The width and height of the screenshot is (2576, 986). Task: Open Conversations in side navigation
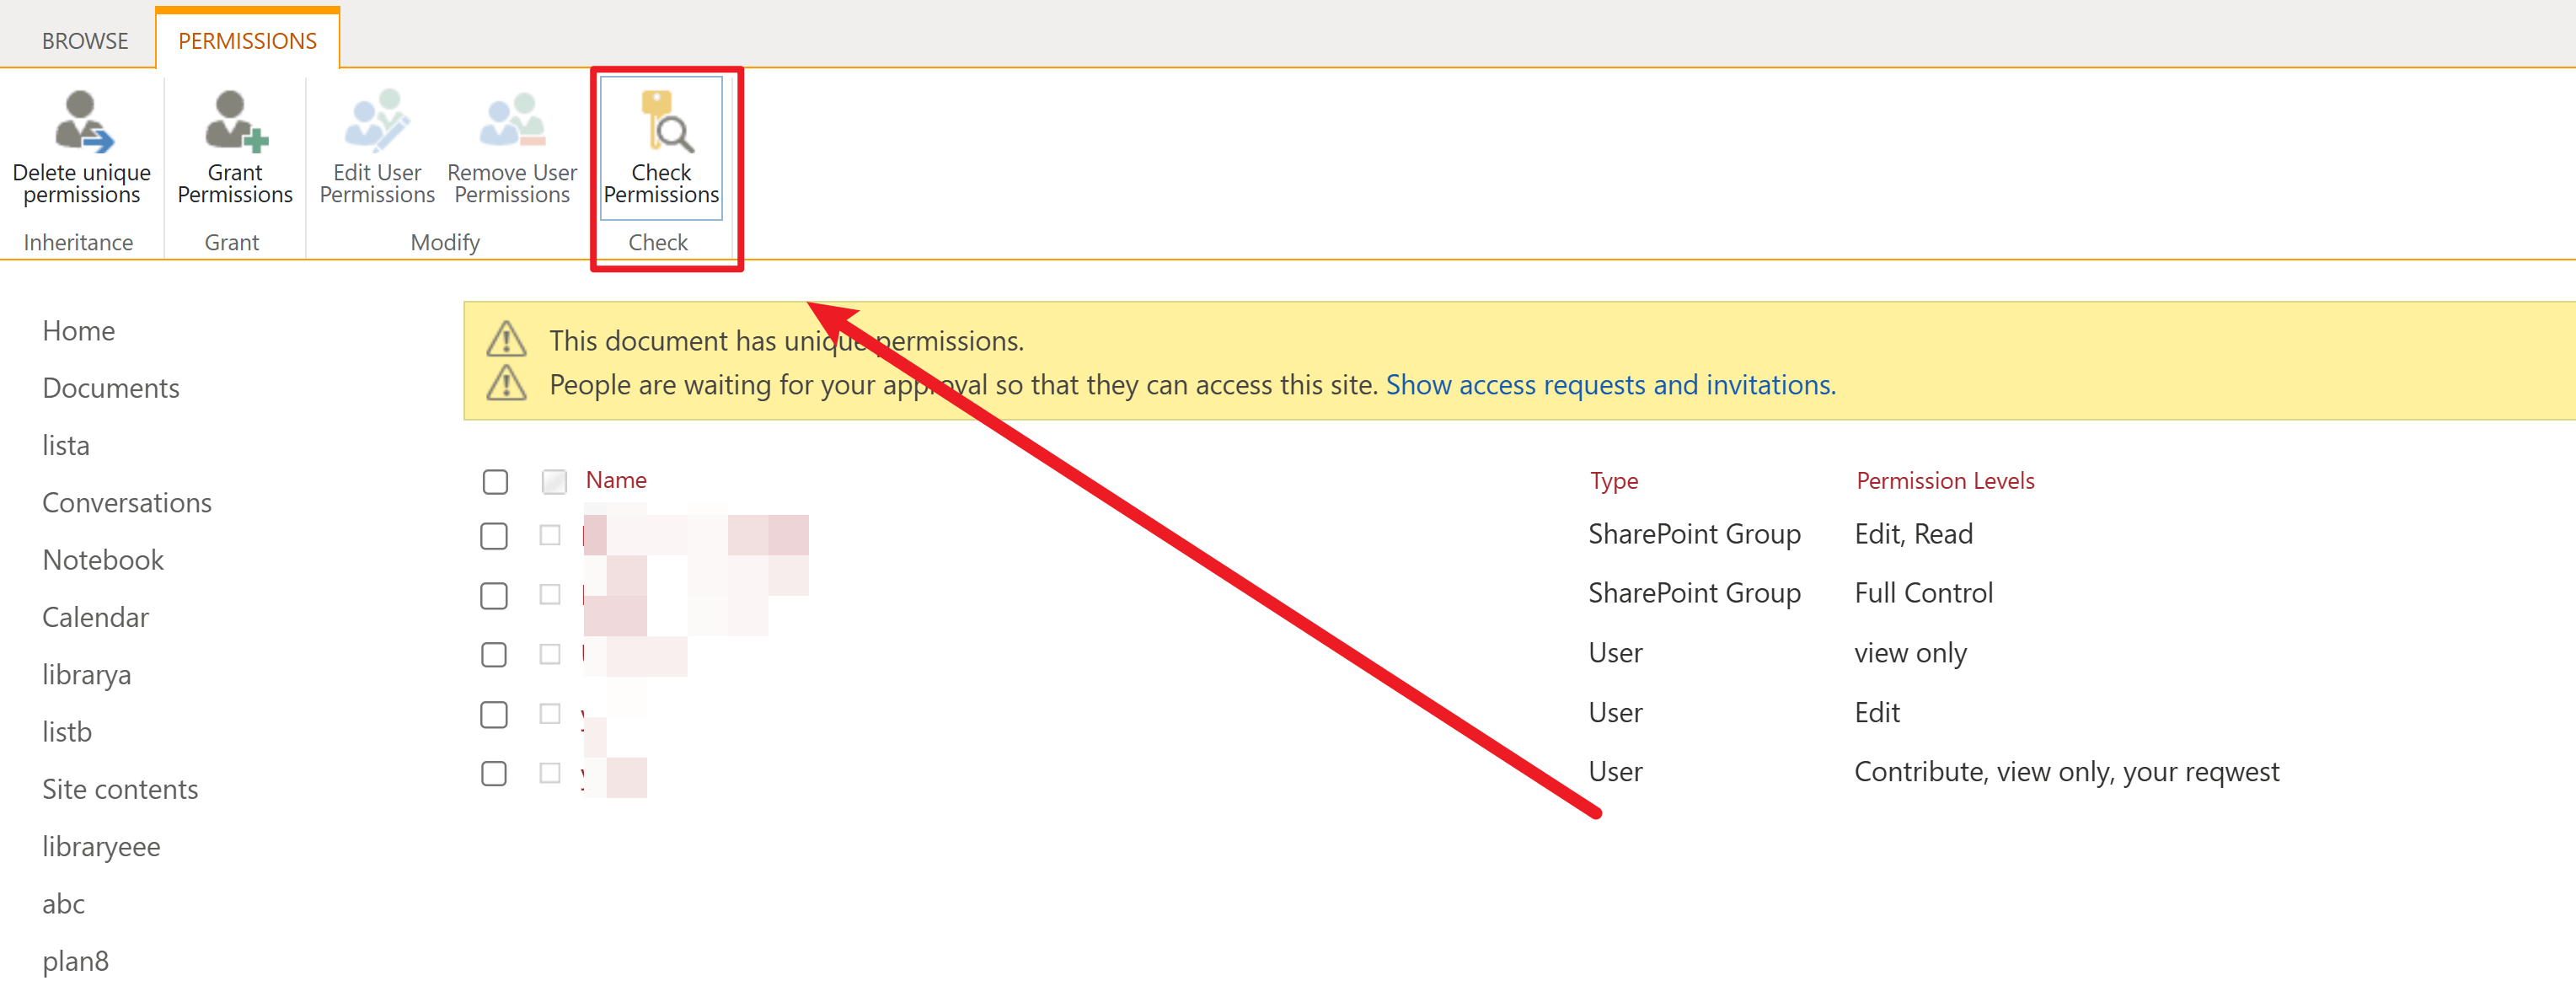tap(127, 503)
